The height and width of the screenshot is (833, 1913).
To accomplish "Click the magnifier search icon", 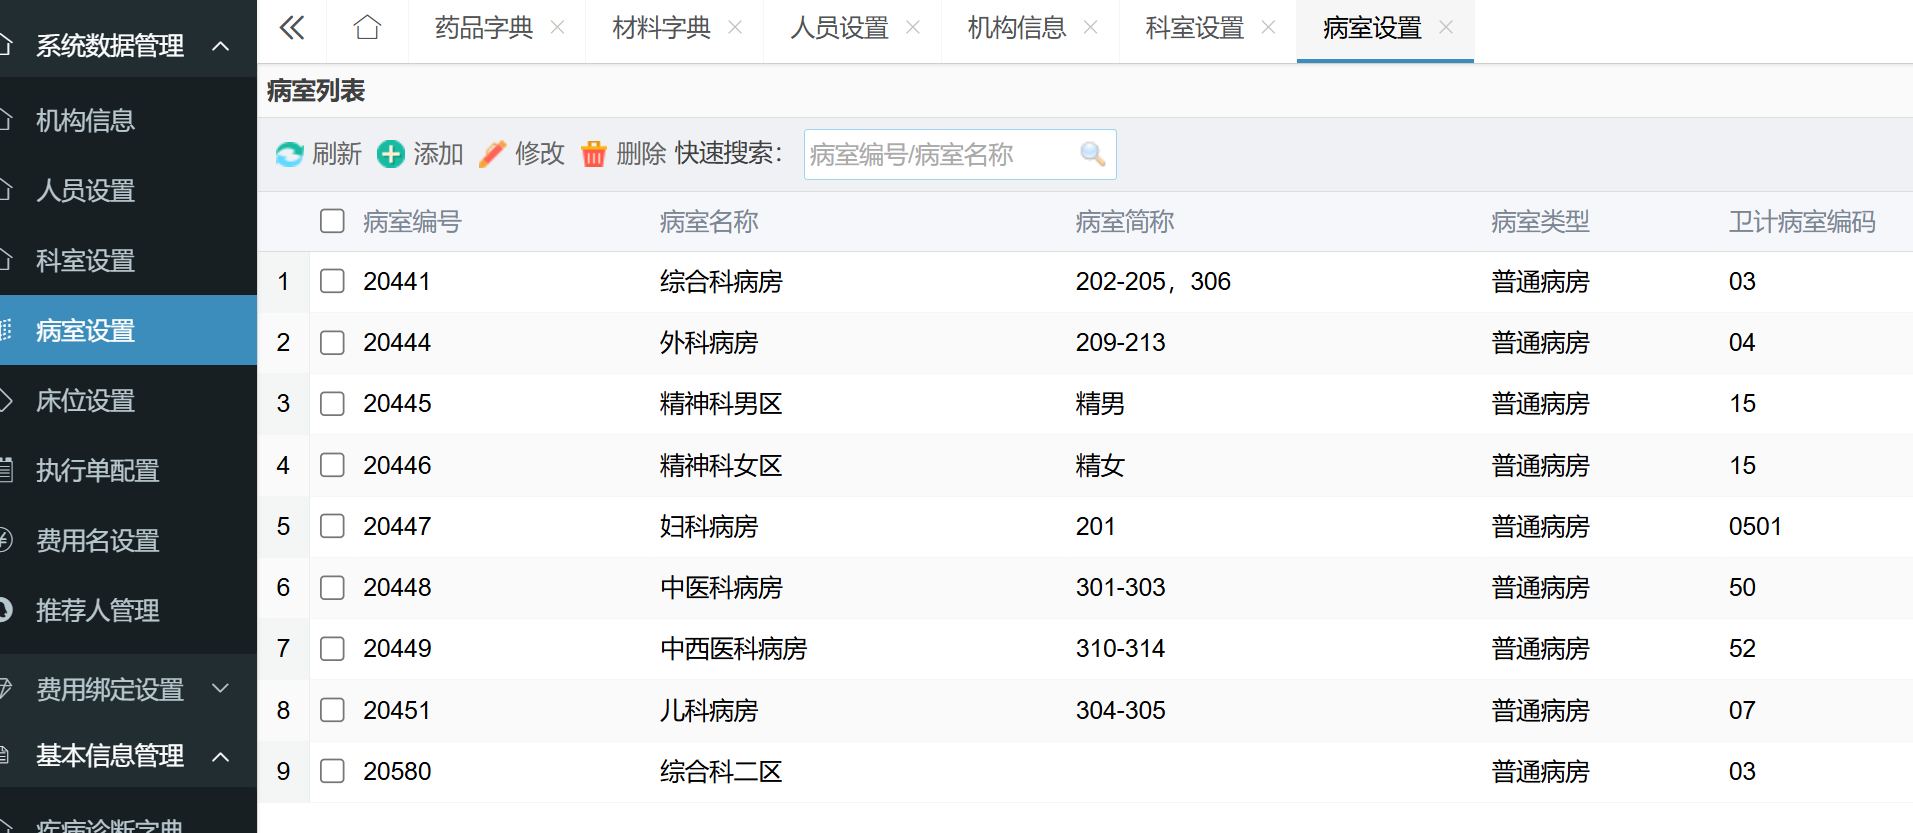I will [1092, 154].
